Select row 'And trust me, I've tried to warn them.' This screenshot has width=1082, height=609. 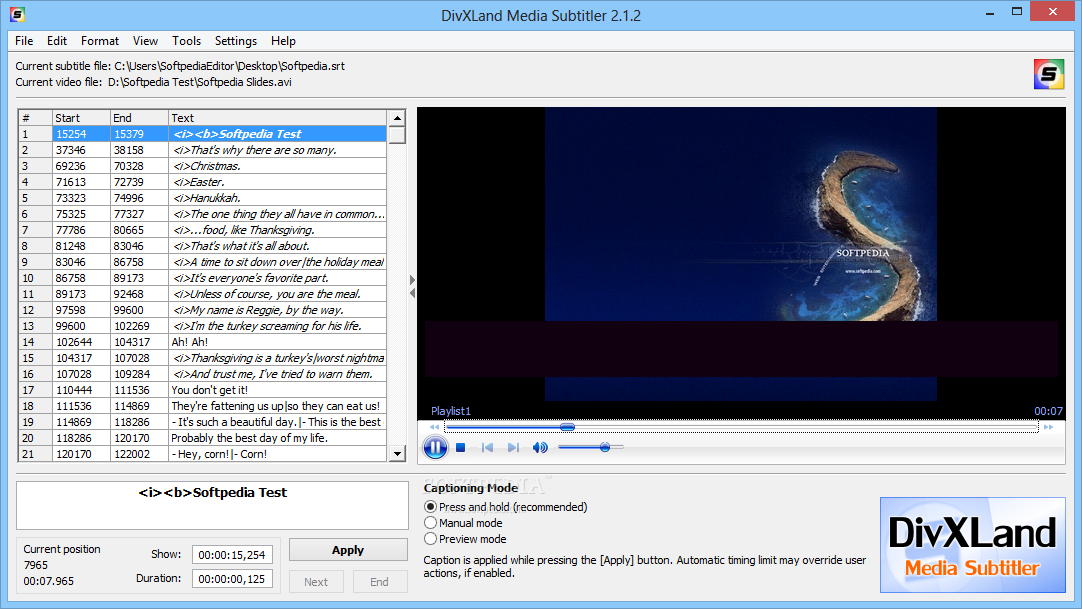[x=203, y=374]
